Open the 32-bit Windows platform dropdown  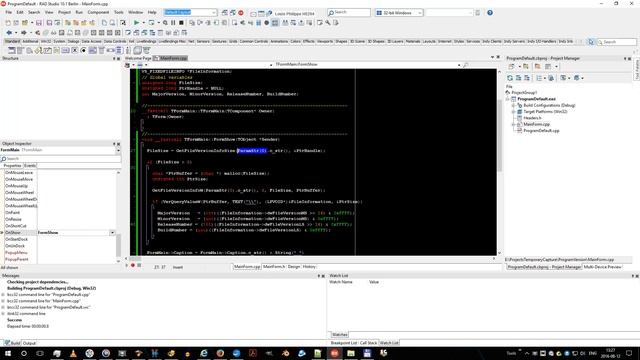click(420, 13)
